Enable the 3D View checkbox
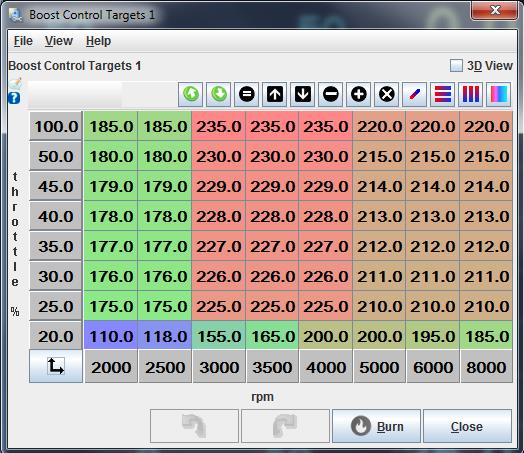Viewport: 524px width, 453px height. [456, 65]
